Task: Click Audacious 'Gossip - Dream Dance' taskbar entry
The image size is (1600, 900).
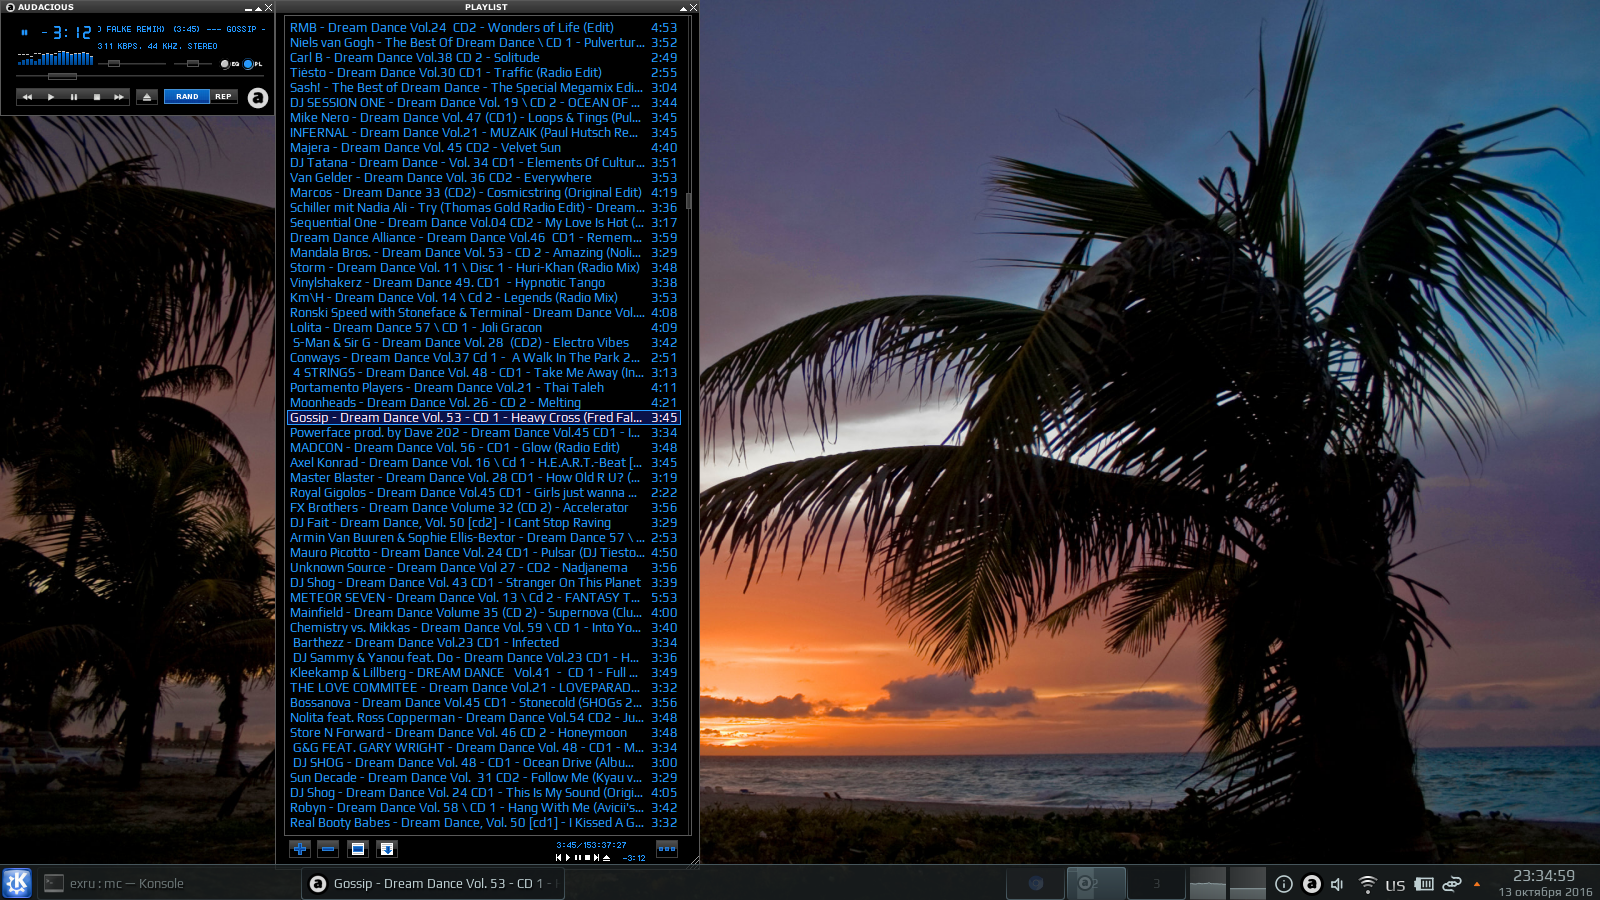Action: (433, 883)
